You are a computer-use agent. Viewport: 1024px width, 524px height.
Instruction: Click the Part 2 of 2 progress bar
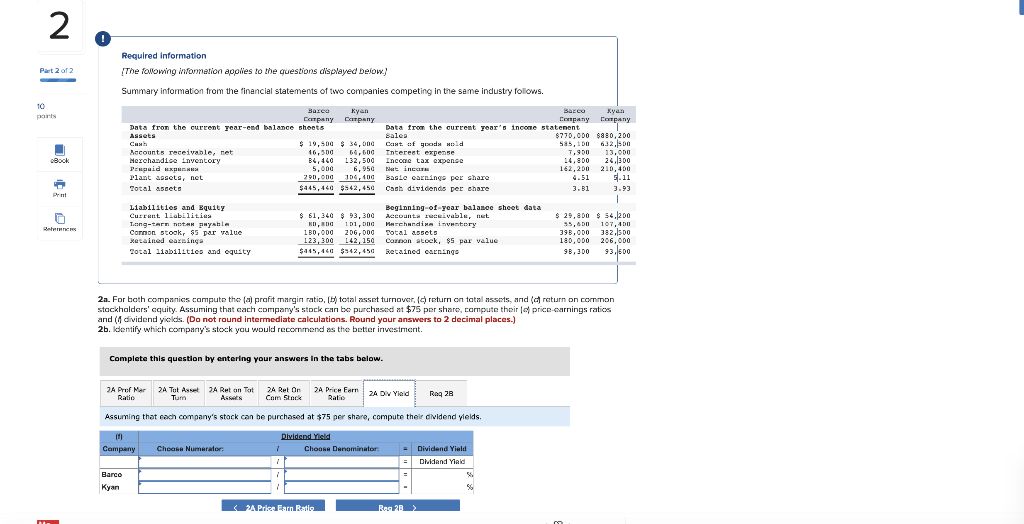point(57,80)
